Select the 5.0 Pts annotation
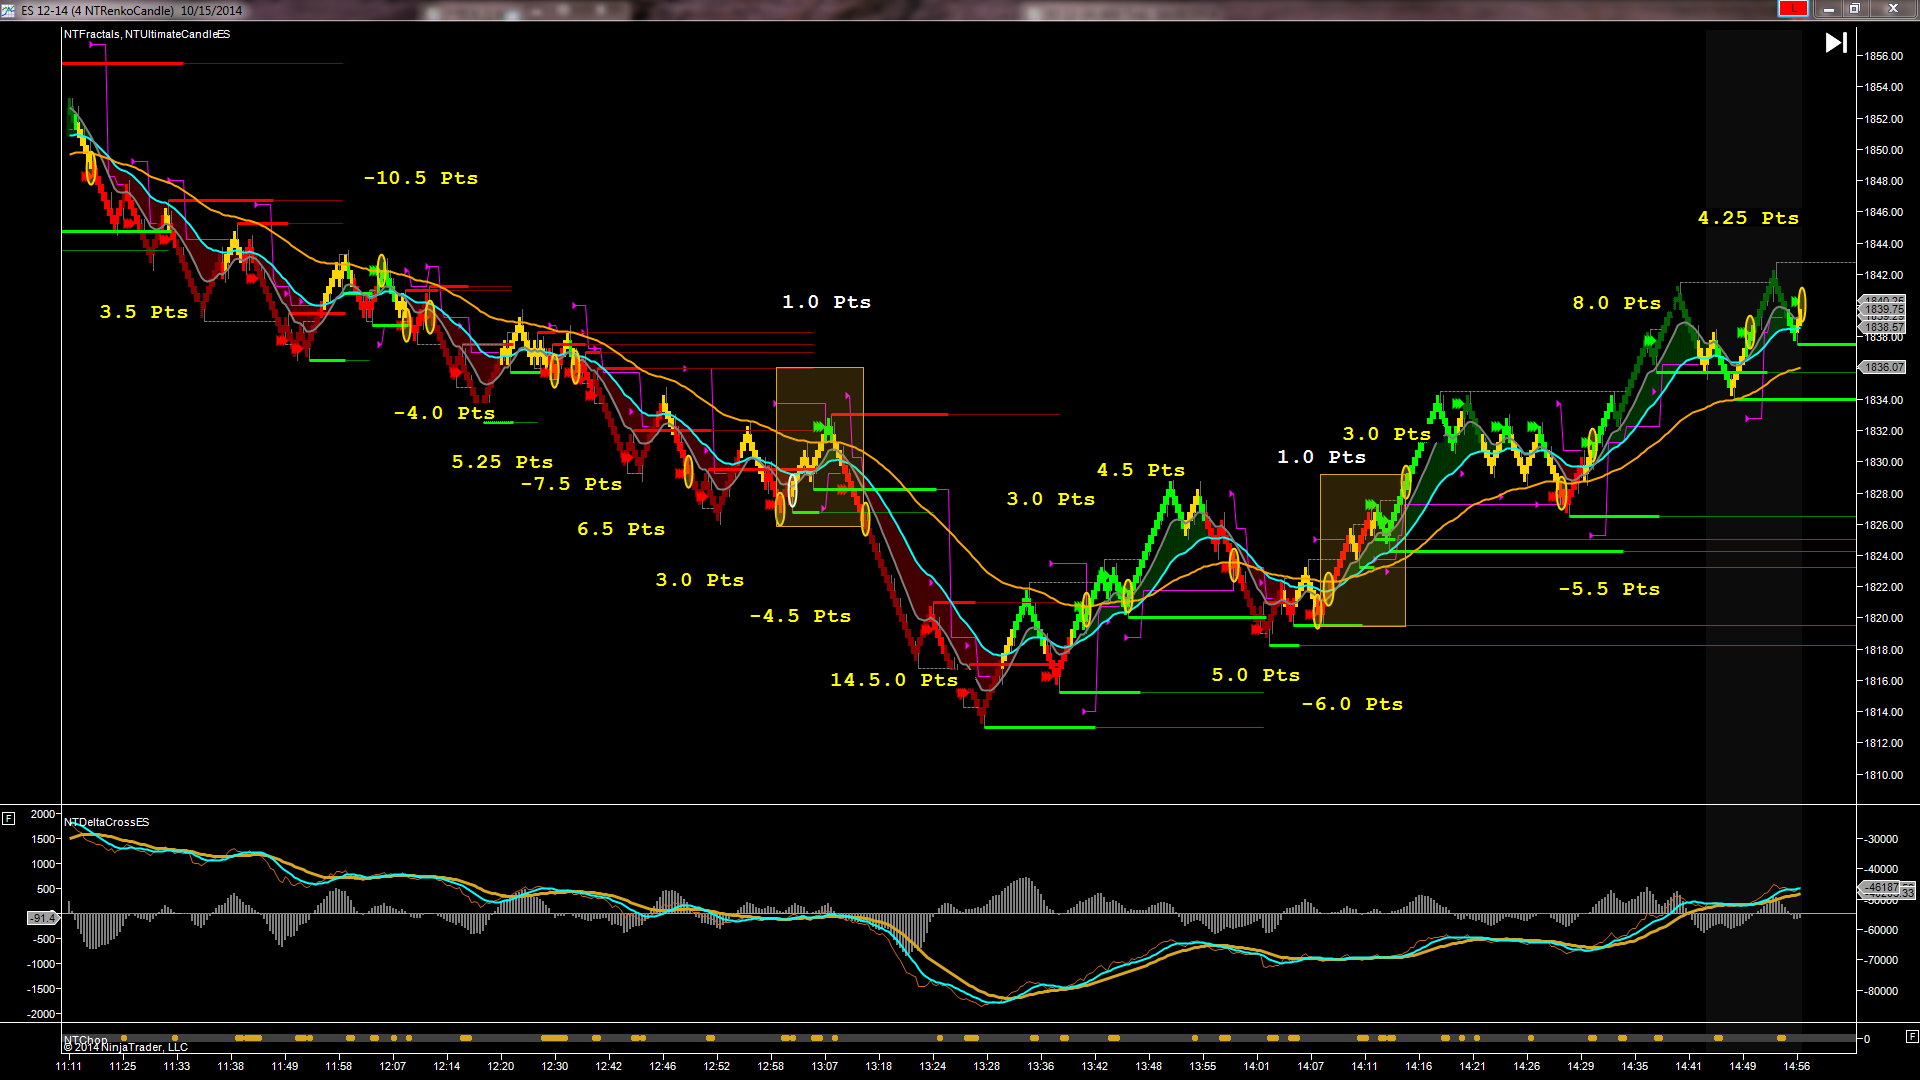The width and height of the screenshot is (1920, 1080). 1256,675
